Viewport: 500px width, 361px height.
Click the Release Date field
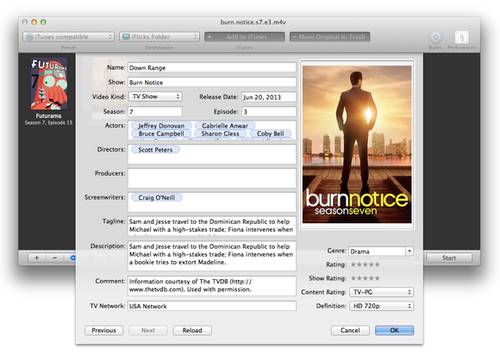(269, 97)
